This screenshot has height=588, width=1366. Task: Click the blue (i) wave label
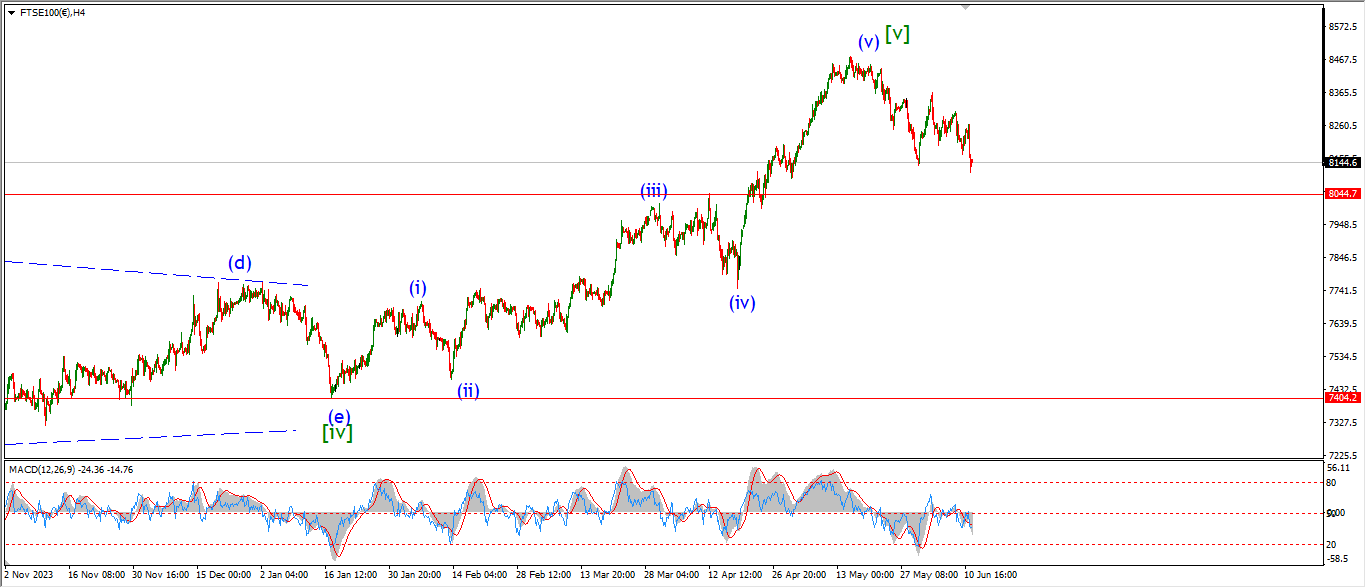click(417, 288)
